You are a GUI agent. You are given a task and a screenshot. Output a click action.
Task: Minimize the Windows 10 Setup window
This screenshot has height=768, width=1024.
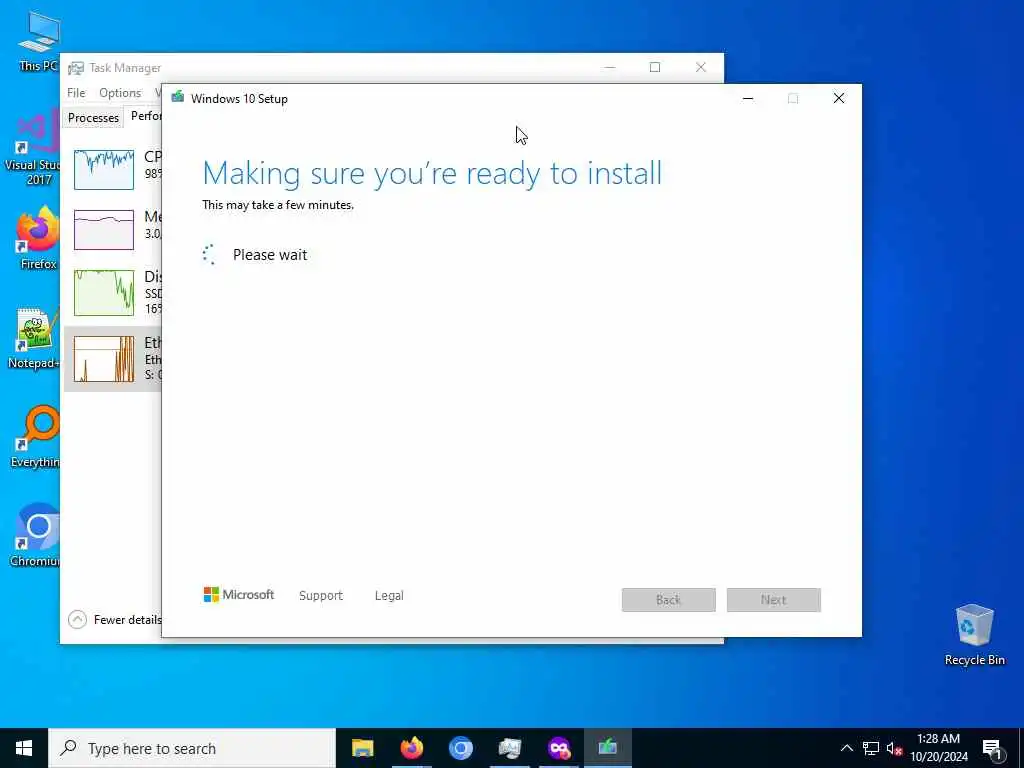(x=748, y=99)
